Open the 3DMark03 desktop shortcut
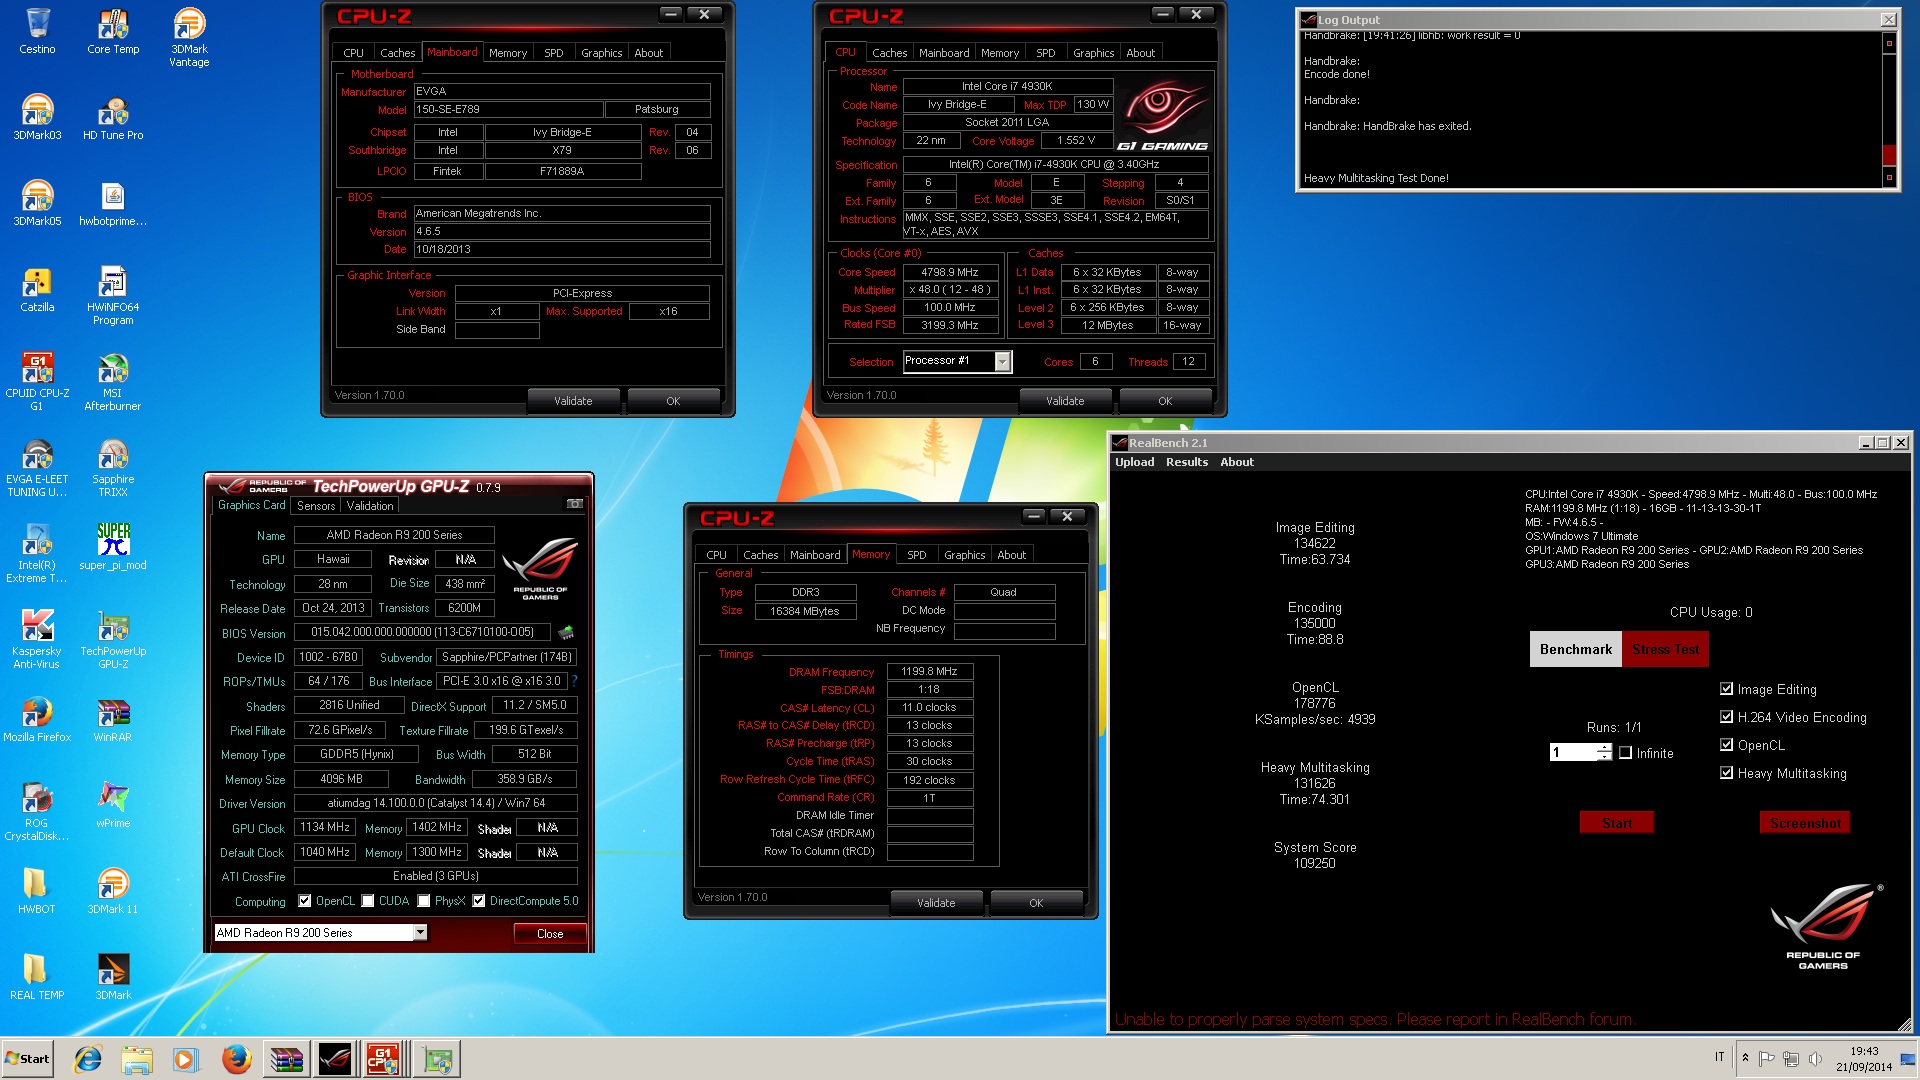The image size is (1920, 1080). pyautogui.click(x=37, y=117)
